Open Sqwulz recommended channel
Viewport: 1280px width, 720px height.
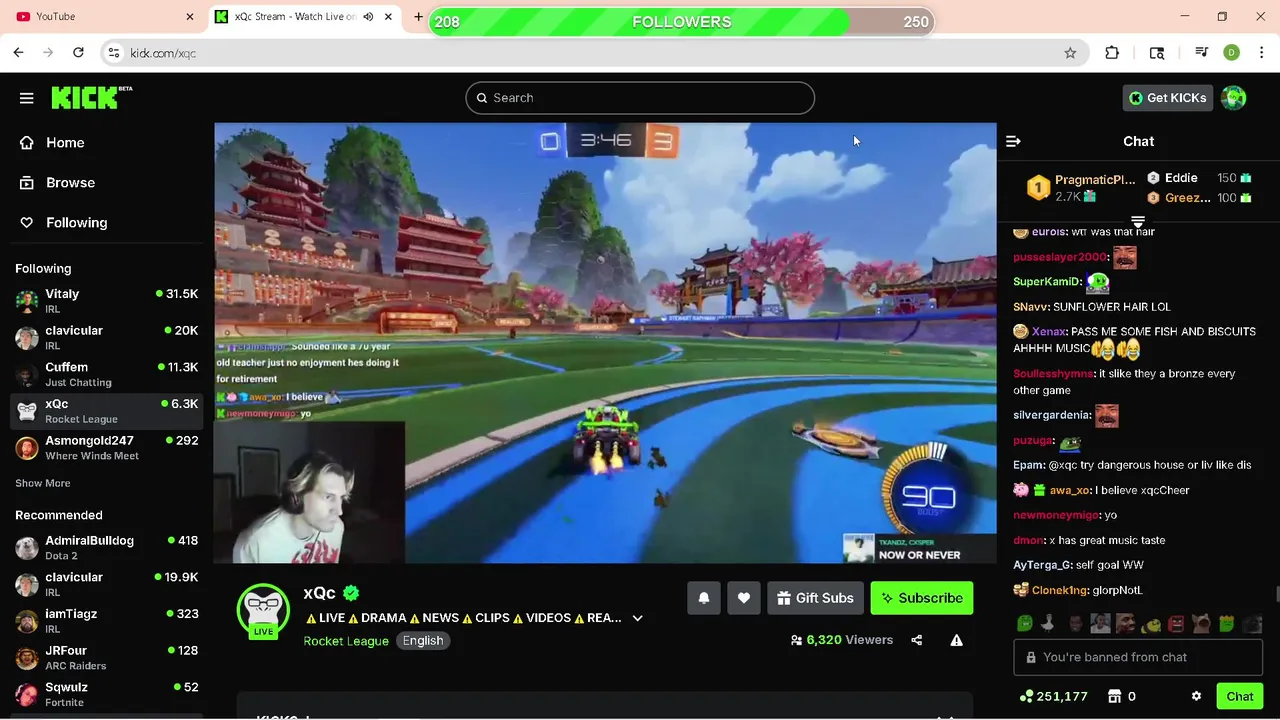107,694
